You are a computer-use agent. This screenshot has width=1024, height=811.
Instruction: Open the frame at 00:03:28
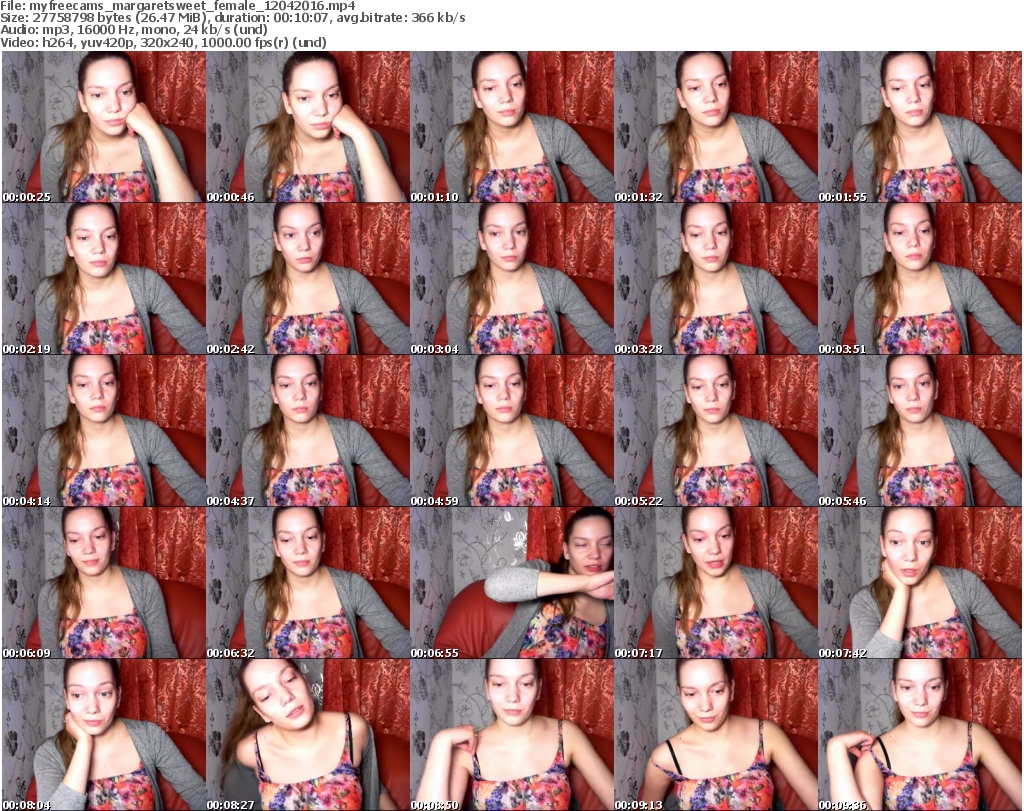[716, 279]
